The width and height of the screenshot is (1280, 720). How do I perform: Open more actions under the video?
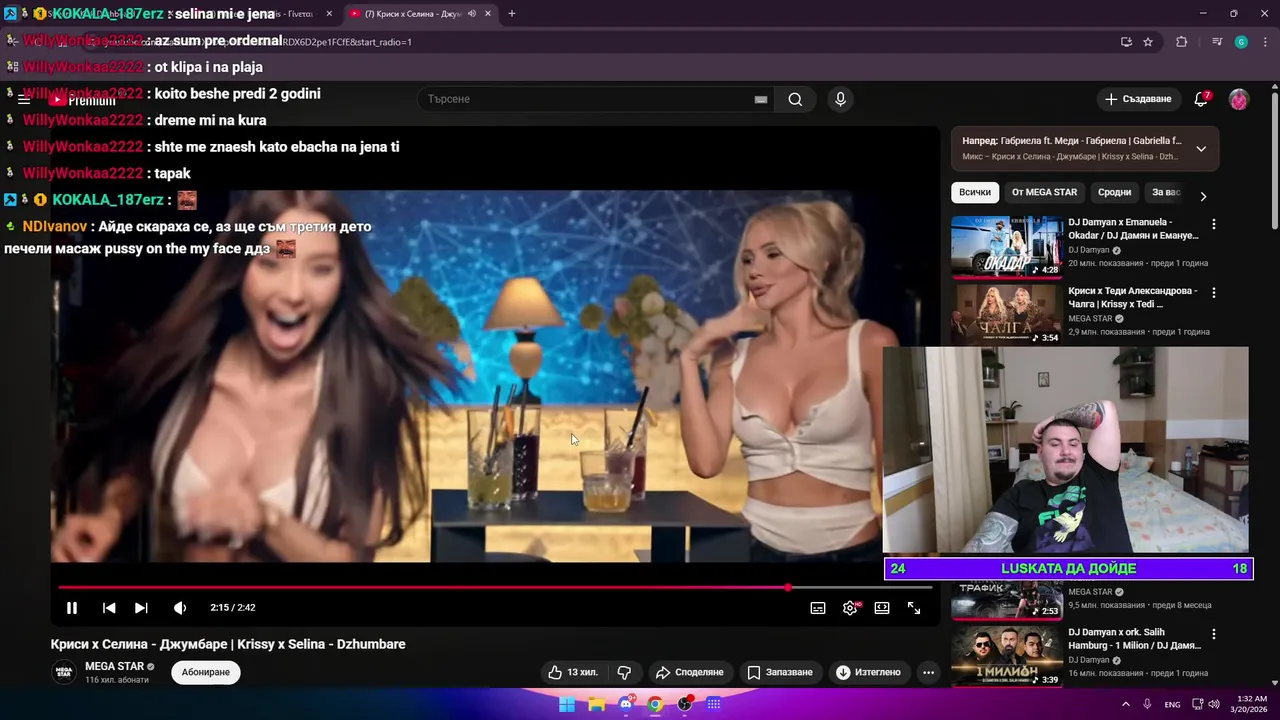tap(928, 672)
